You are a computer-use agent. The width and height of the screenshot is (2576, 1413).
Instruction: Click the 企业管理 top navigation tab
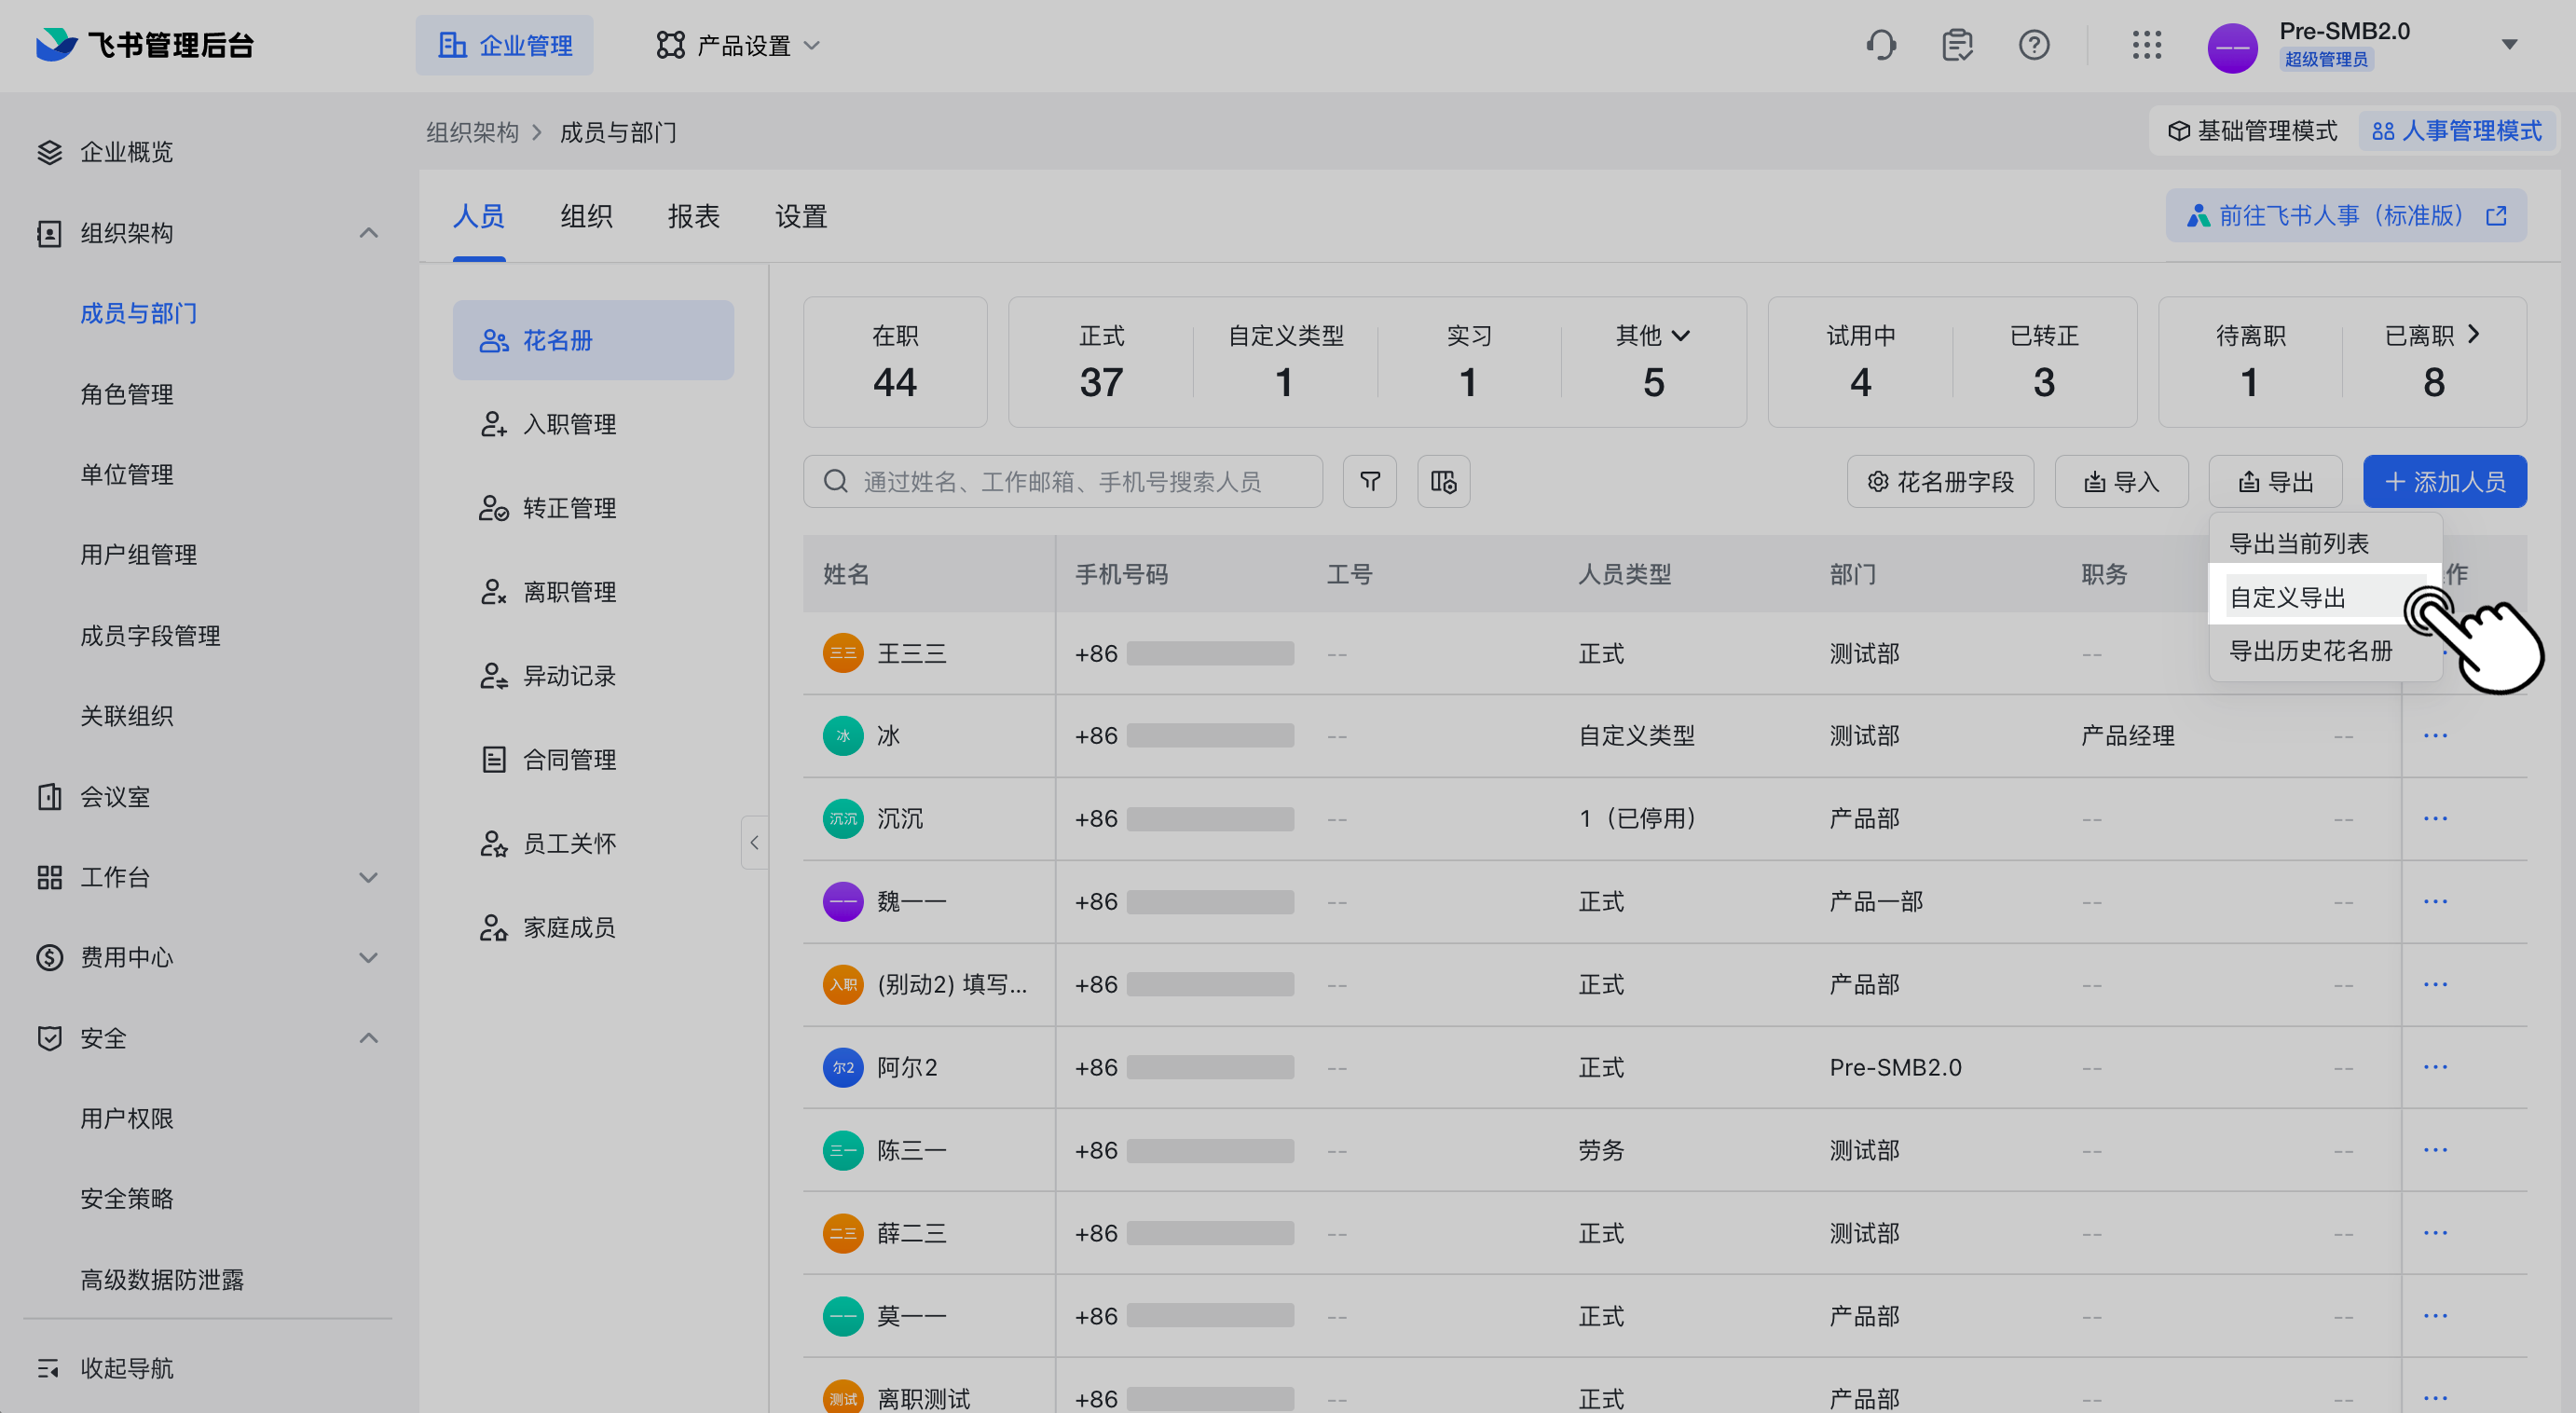(505, 45)
